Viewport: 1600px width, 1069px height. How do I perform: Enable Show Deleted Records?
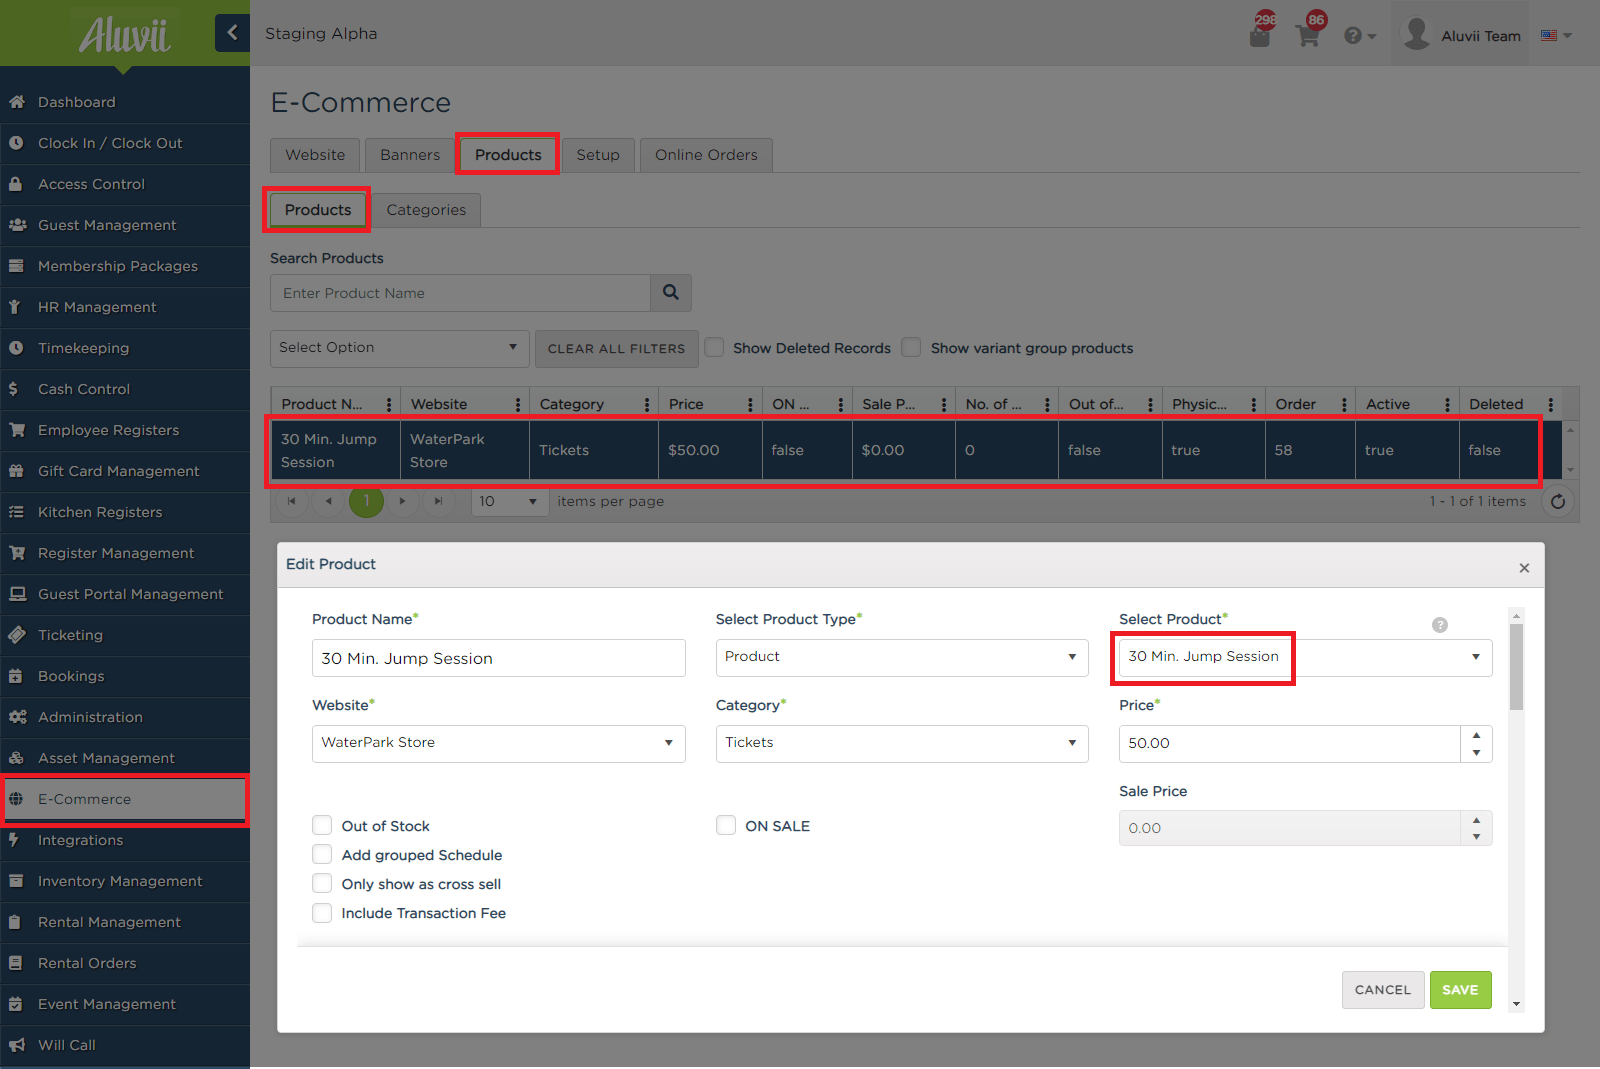coord(714,347)
